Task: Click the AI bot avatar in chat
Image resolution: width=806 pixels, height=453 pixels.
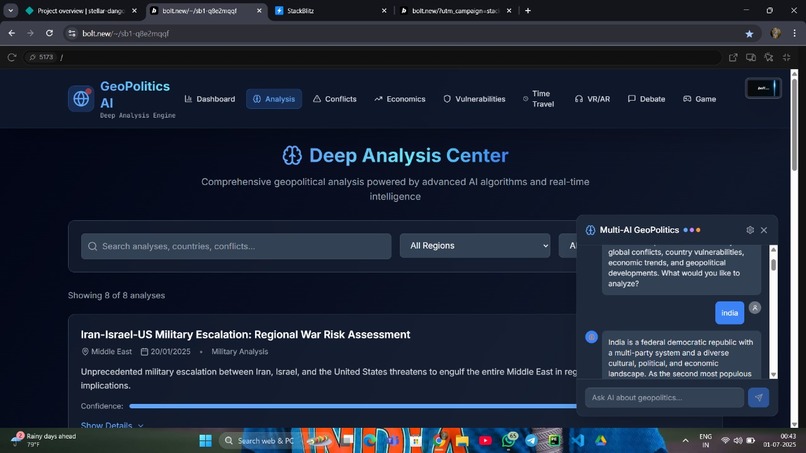Action: click(x=591, y=337)
